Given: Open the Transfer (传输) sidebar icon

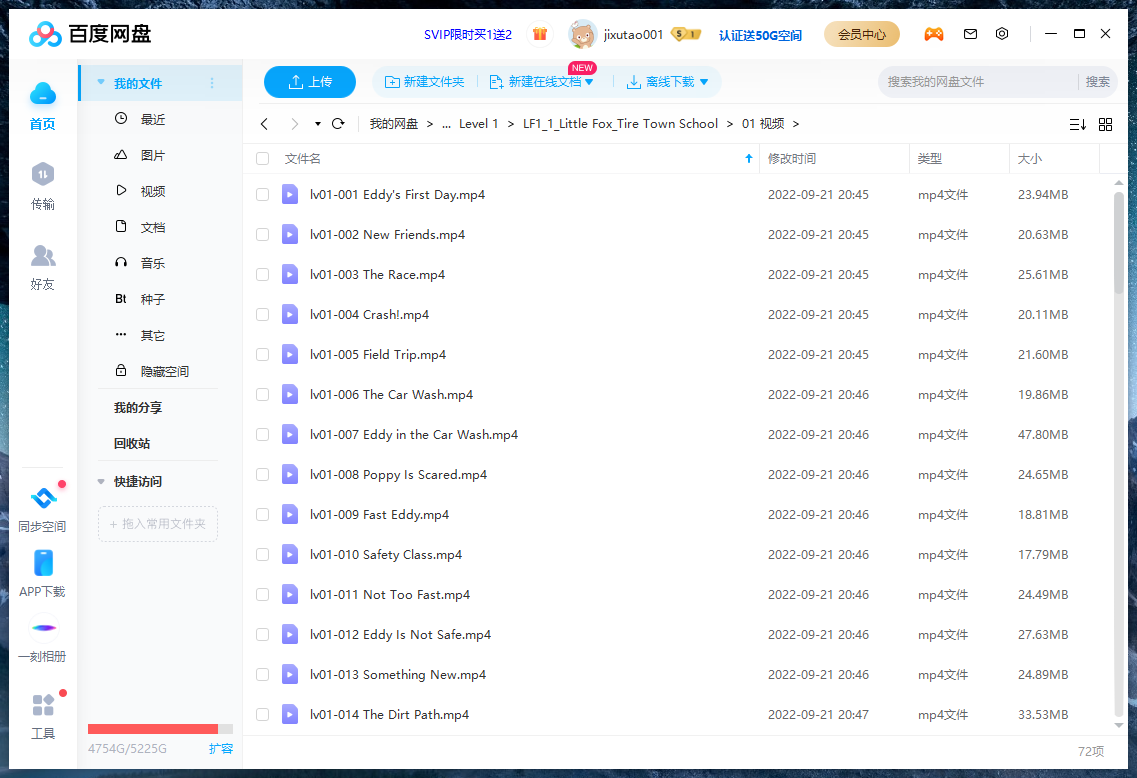Looking at the screenshot, I should tap(42, 186).
